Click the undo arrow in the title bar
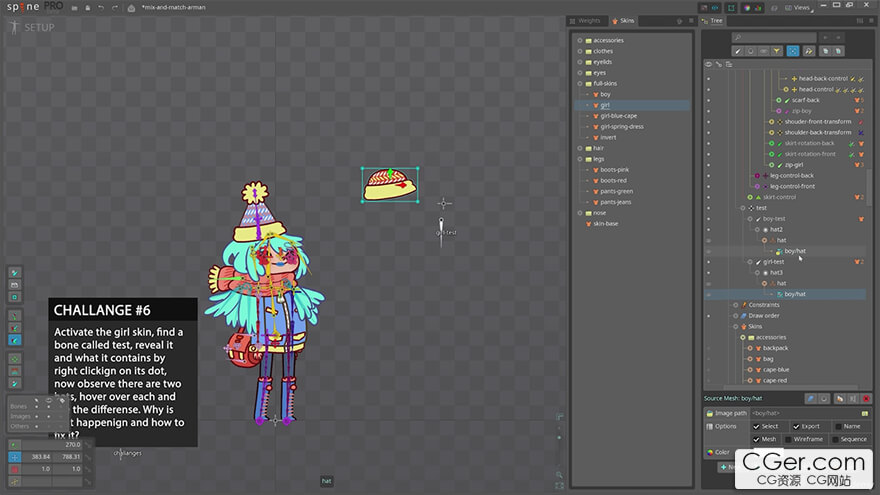 (x=101, y=8)
